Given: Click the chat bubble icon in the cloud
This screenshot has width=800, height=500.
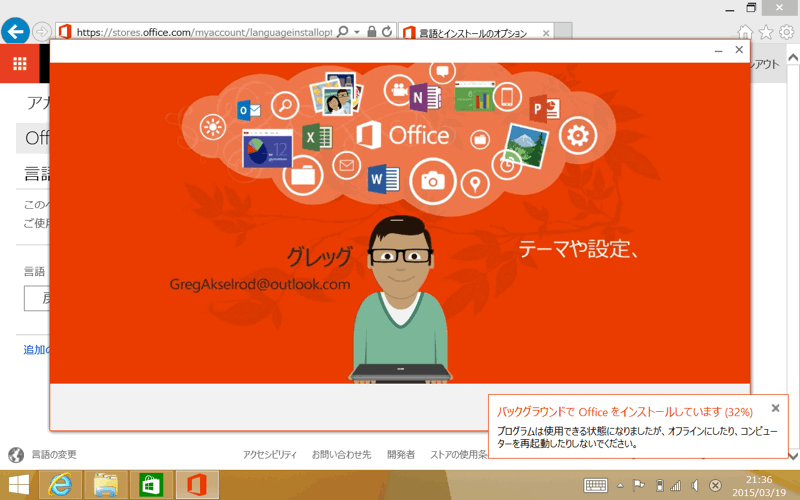Looking at the screenshot, I should [442, 71].
